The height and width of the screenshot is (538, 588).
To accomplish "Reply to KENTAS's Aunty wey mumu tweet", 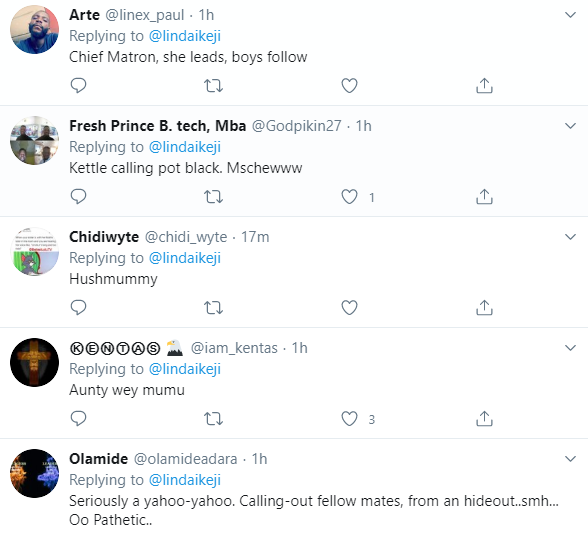I will point(78,418).
